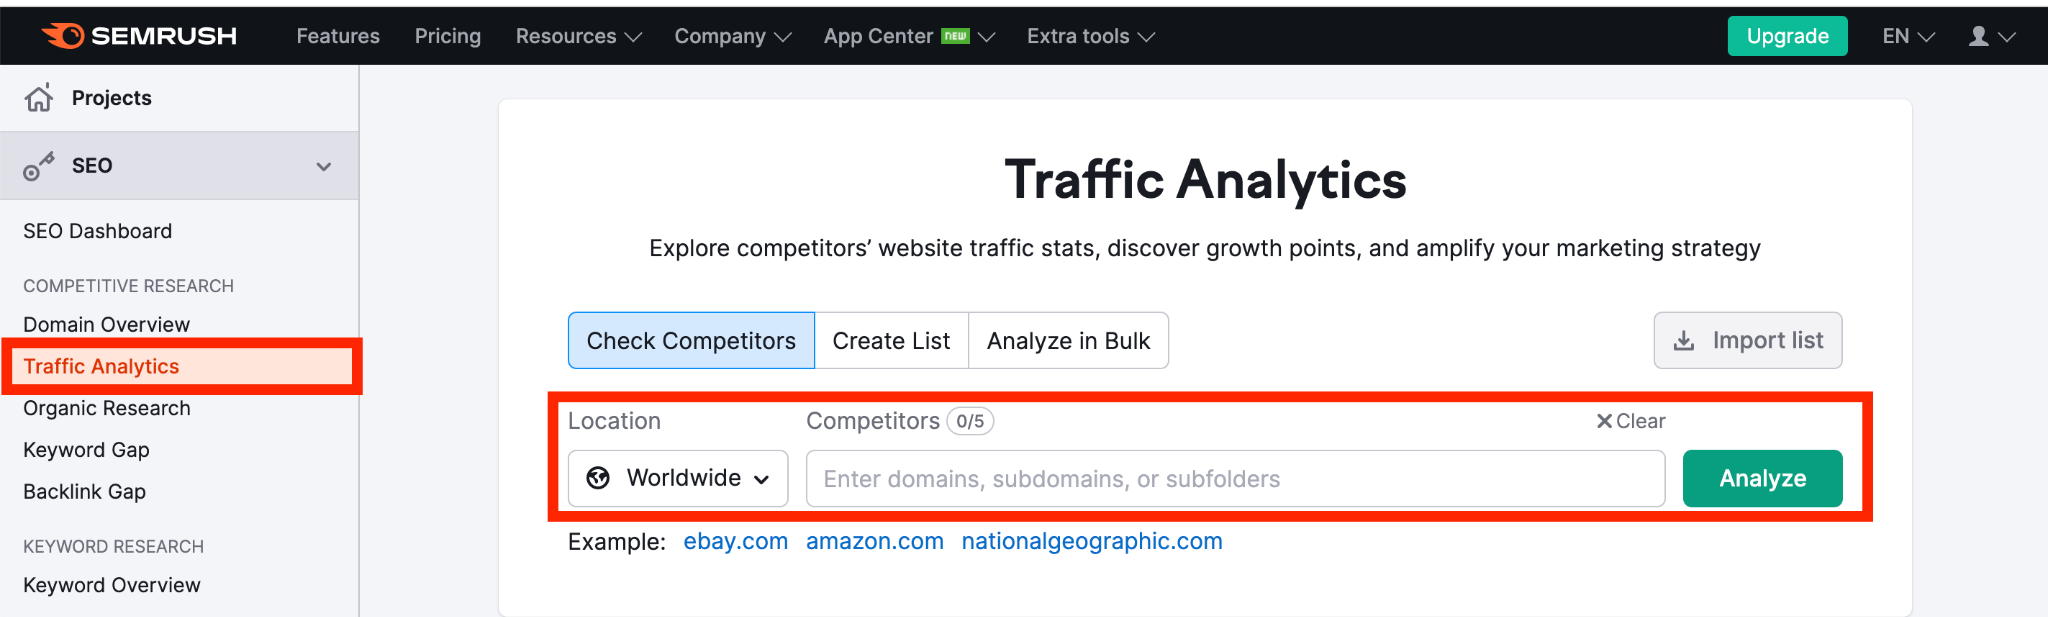Click the Semrush flame logo icon
This screenshot has width=2048, height=617.
tap(62, 36)
